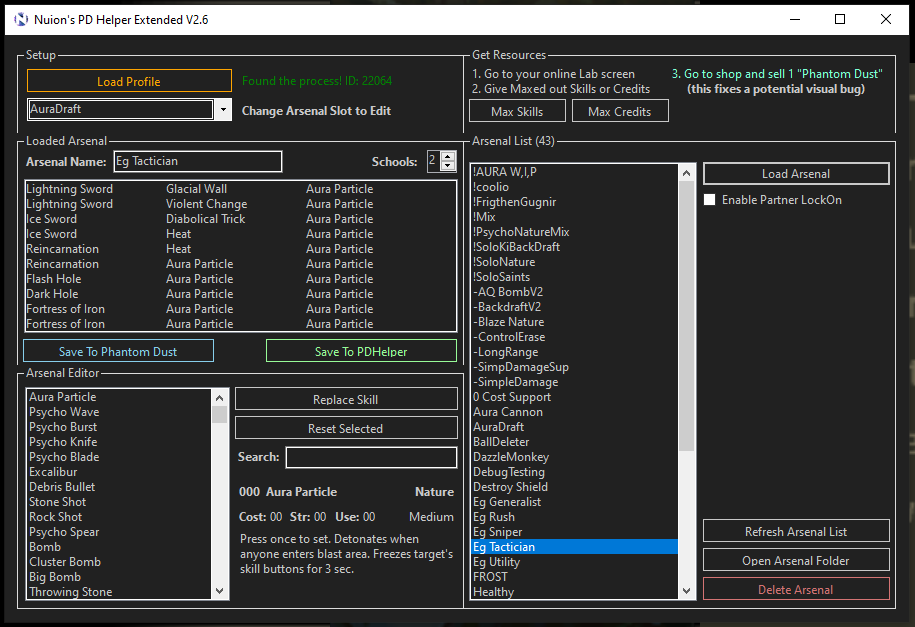Select Flash Hole in the loaded arsenal
The width and height of the screenshot is (915, 627).
click(54, 279)
